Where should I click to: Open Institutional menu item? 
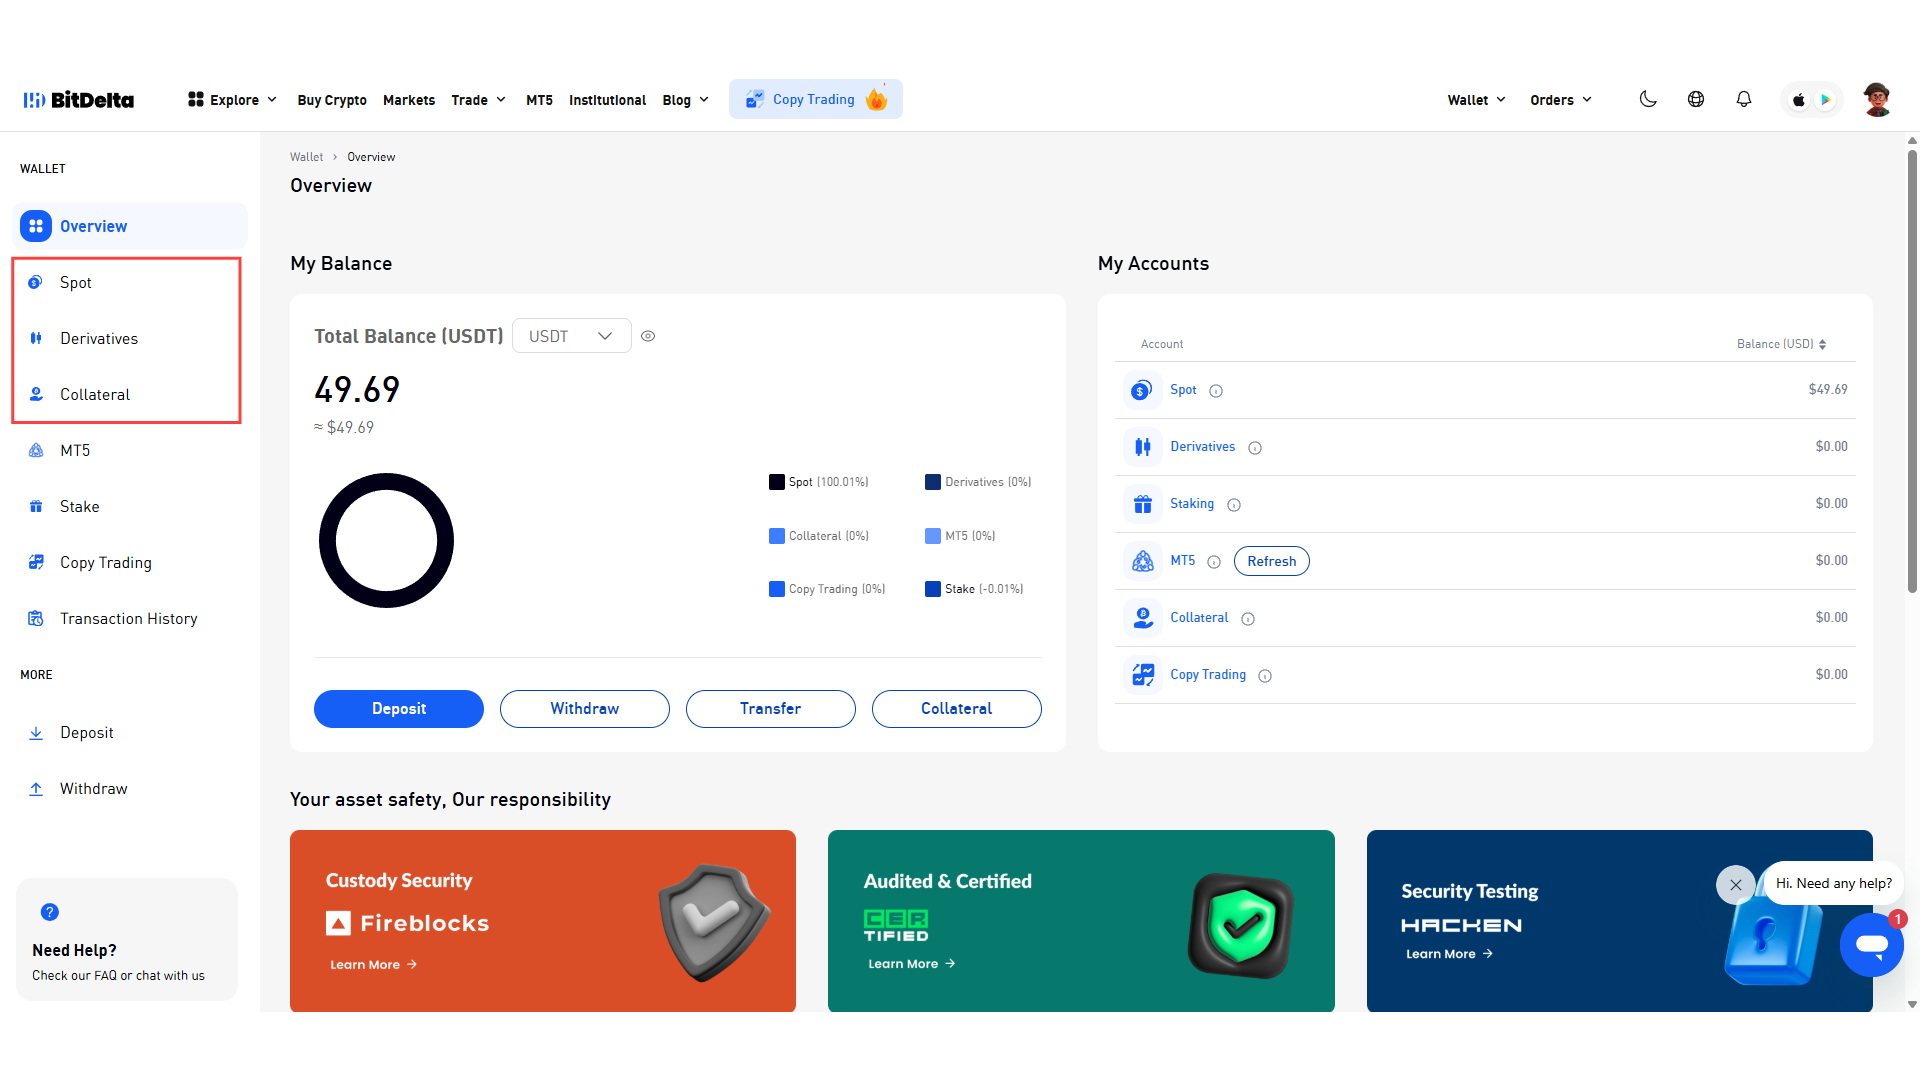pos(607,100)
